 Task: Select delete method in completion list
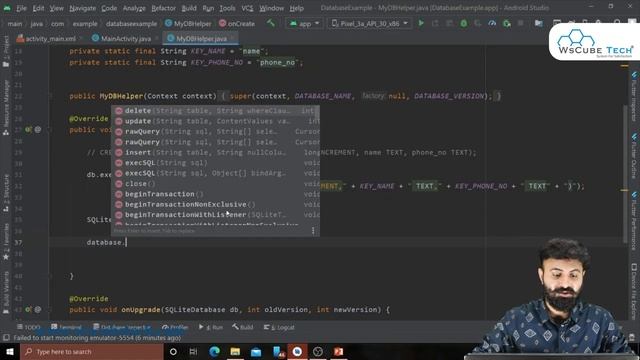click(216, 111)
